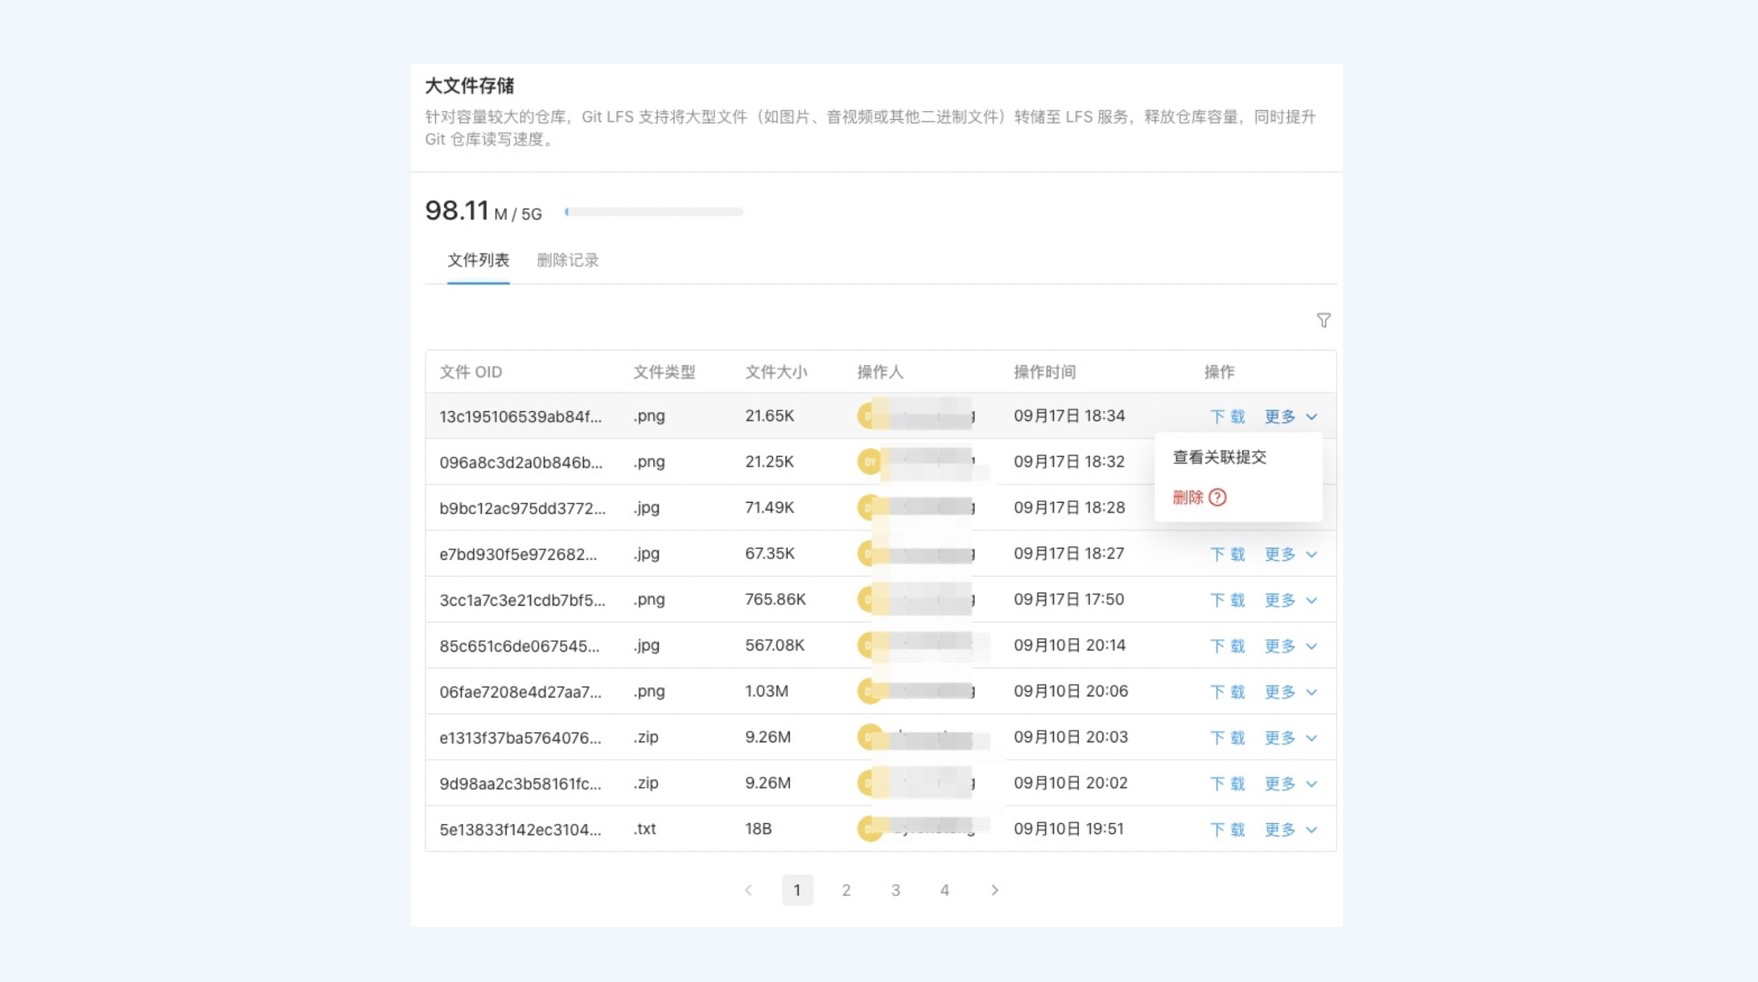Go to page 3 of the file list
The width and height of the screenshot is (1758, 982).
pos(896,889)
